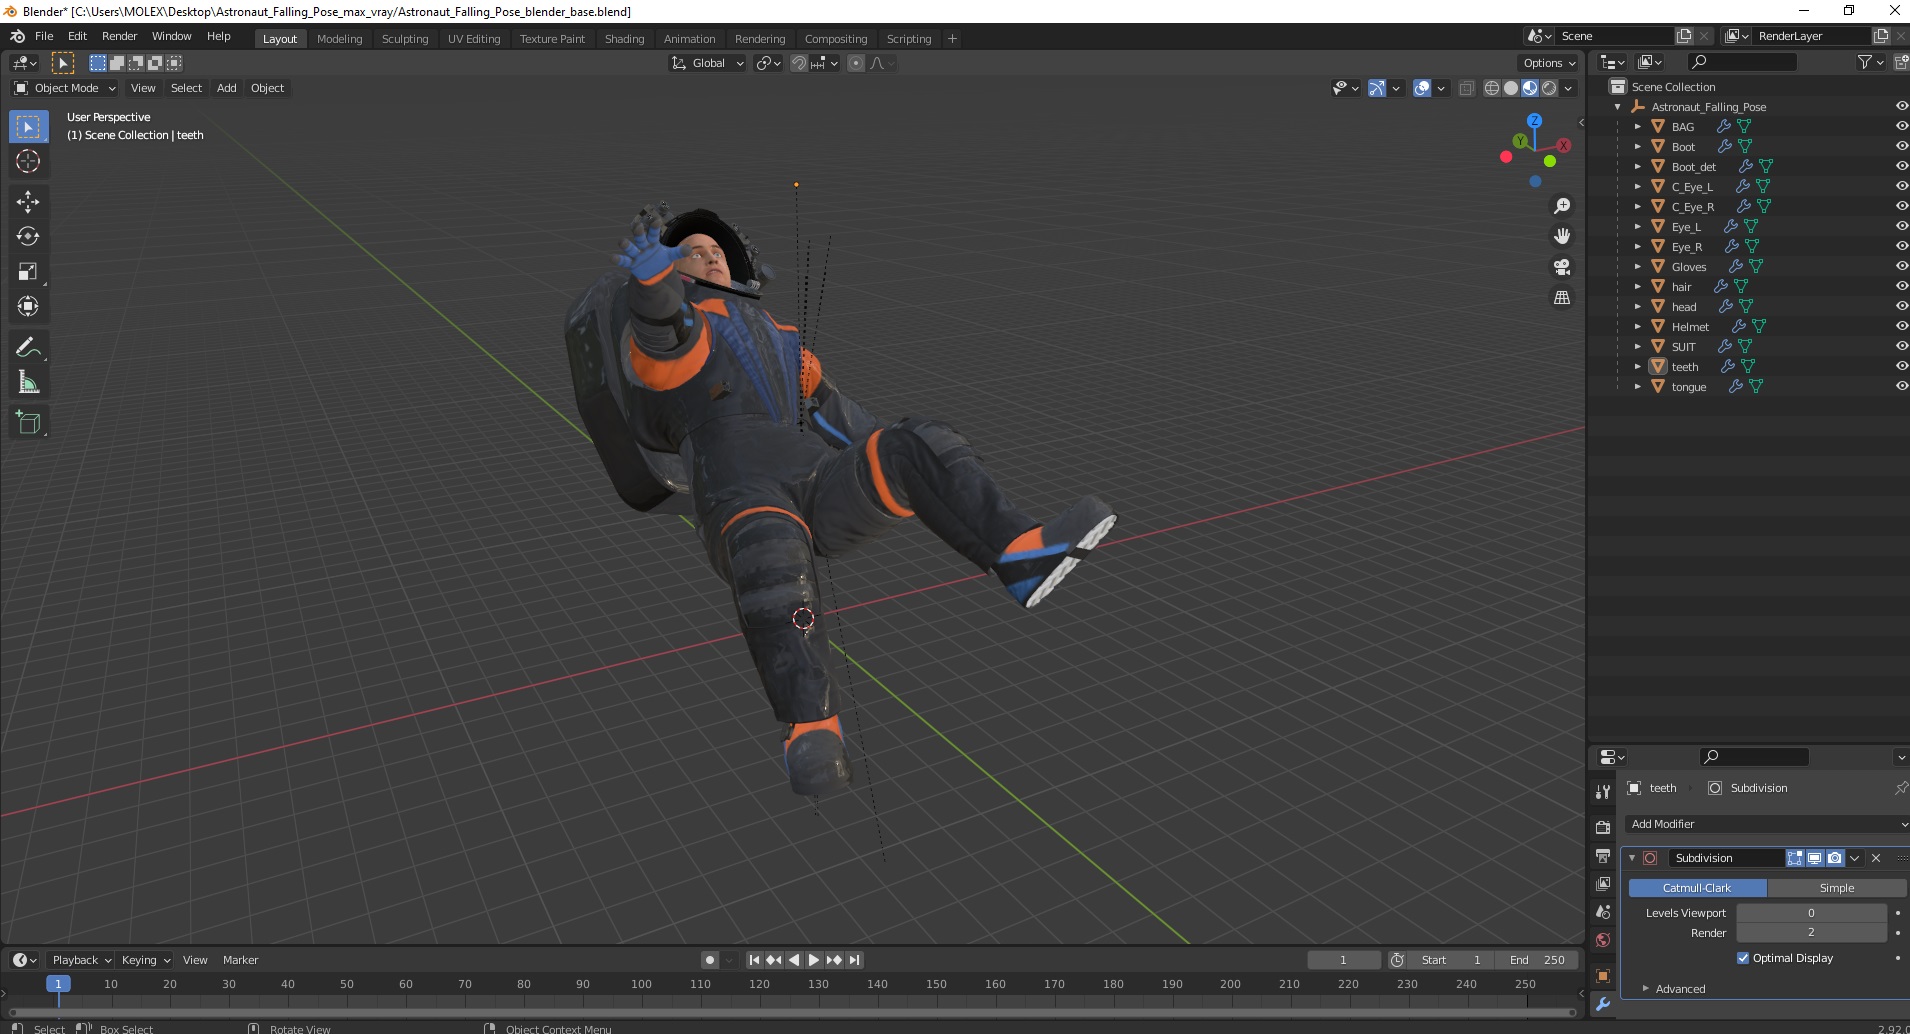Image resolution: width=1910 pixels, height=1034 pixels.
Task: Expand the head object in outliner
Action: click(1637, 306)
